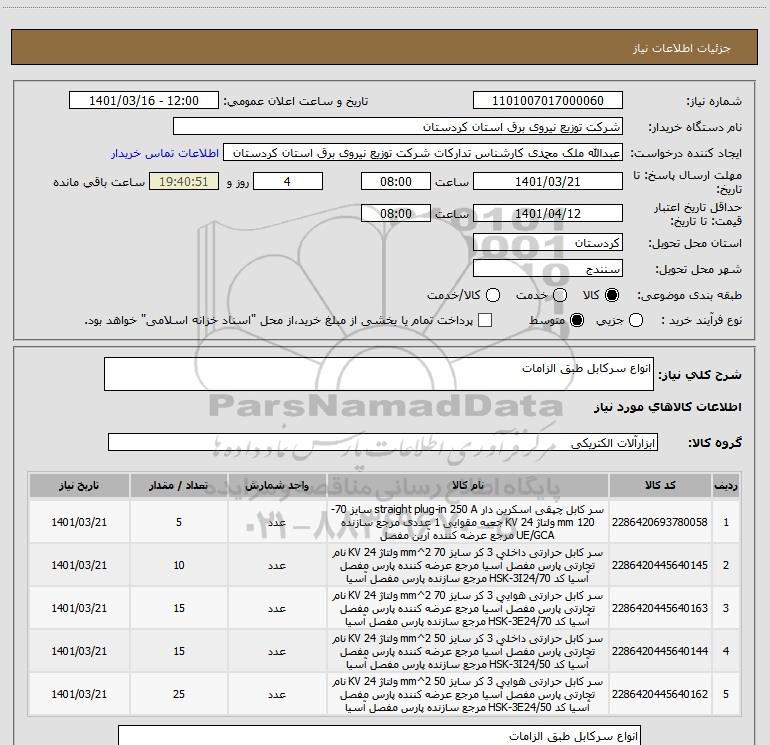Click the price validity date 1401/04/12 field
Image resolution: width=770 pixels, height=745 pixels.
pos(548,213)
